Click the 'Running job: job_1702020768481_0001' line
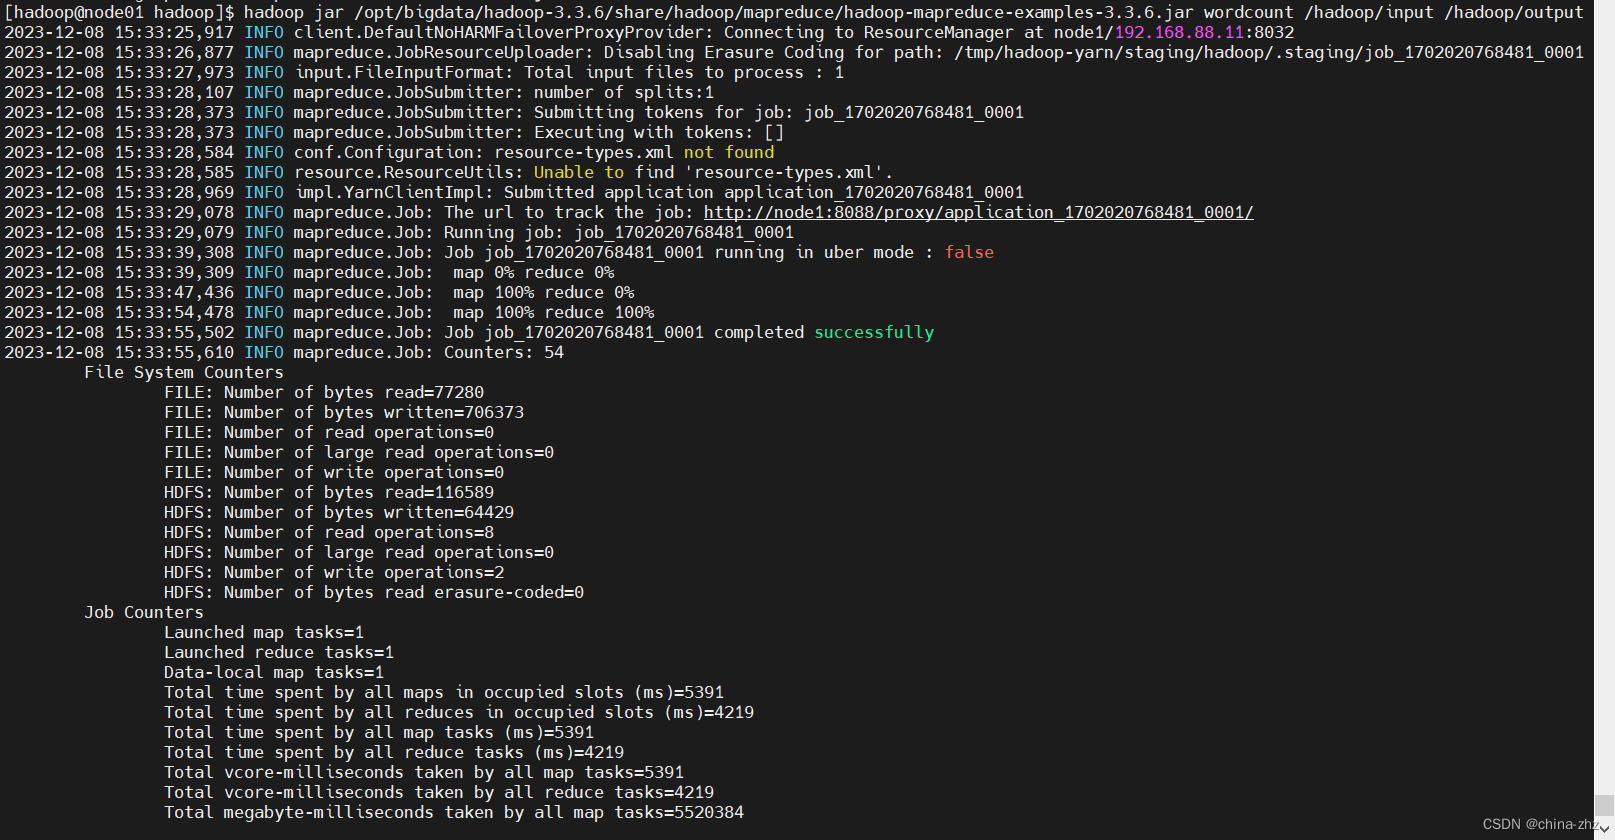 (x=399, y=232)
